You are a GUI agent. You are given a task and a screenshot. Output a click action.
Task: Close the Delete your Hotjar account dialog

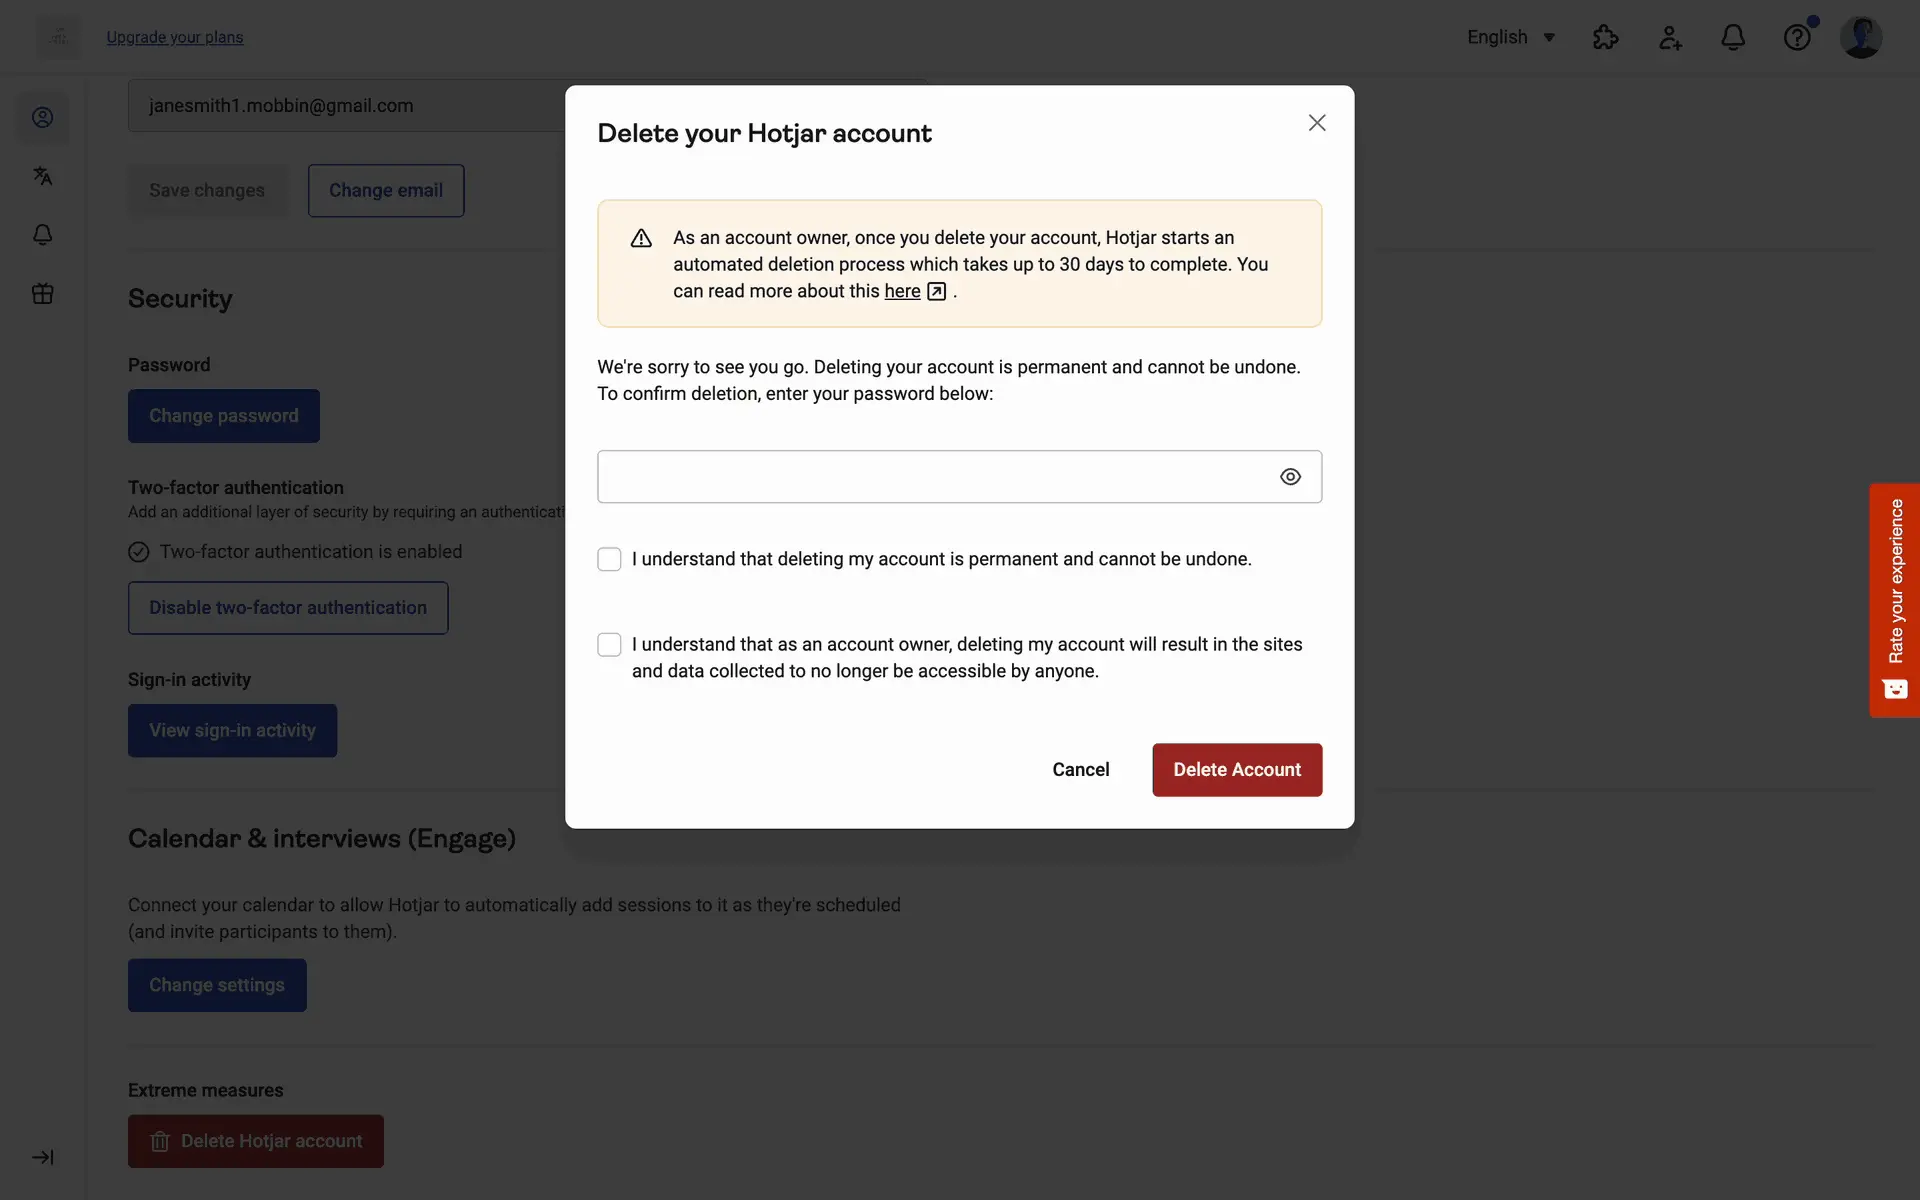click(1317, 122)
